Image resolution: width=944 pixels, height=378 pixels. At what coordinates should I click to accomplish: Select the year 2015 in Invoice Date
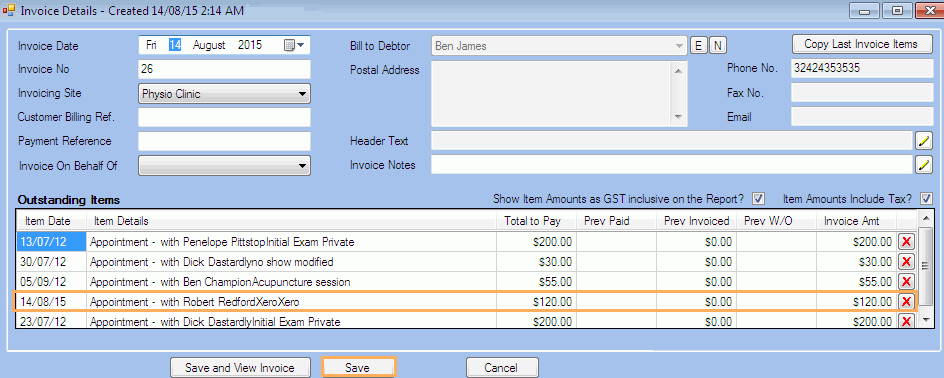(x=250, y=45)
